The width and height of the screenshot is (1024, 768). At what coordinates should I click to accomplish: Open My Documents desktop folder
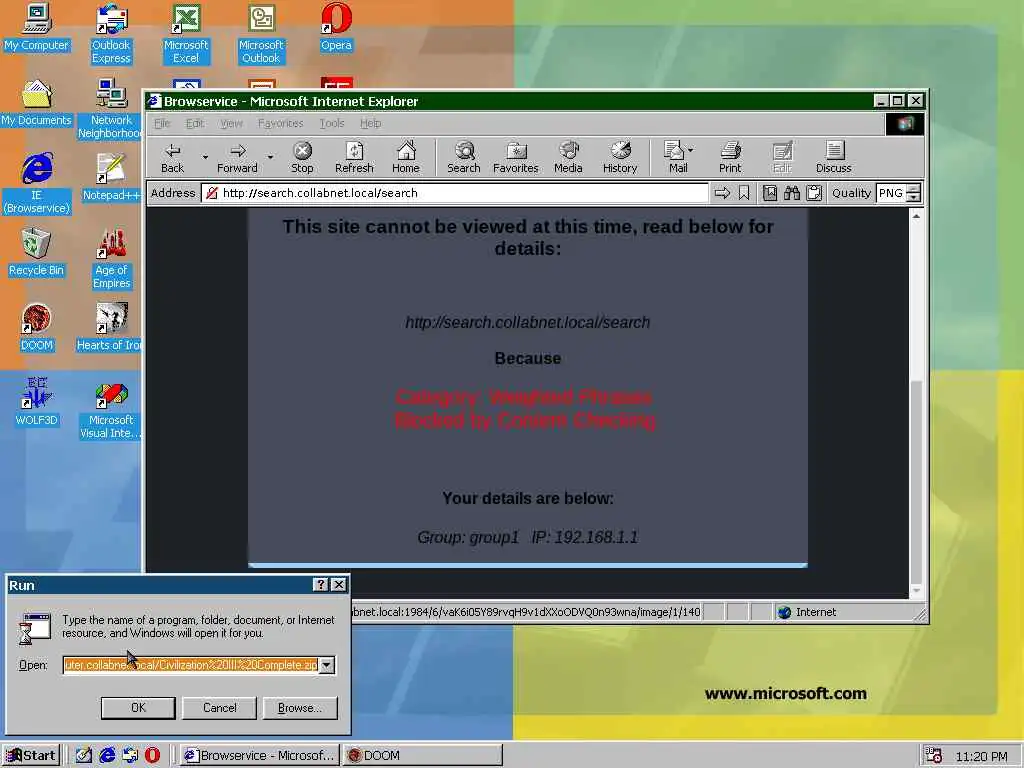[37, 103]
